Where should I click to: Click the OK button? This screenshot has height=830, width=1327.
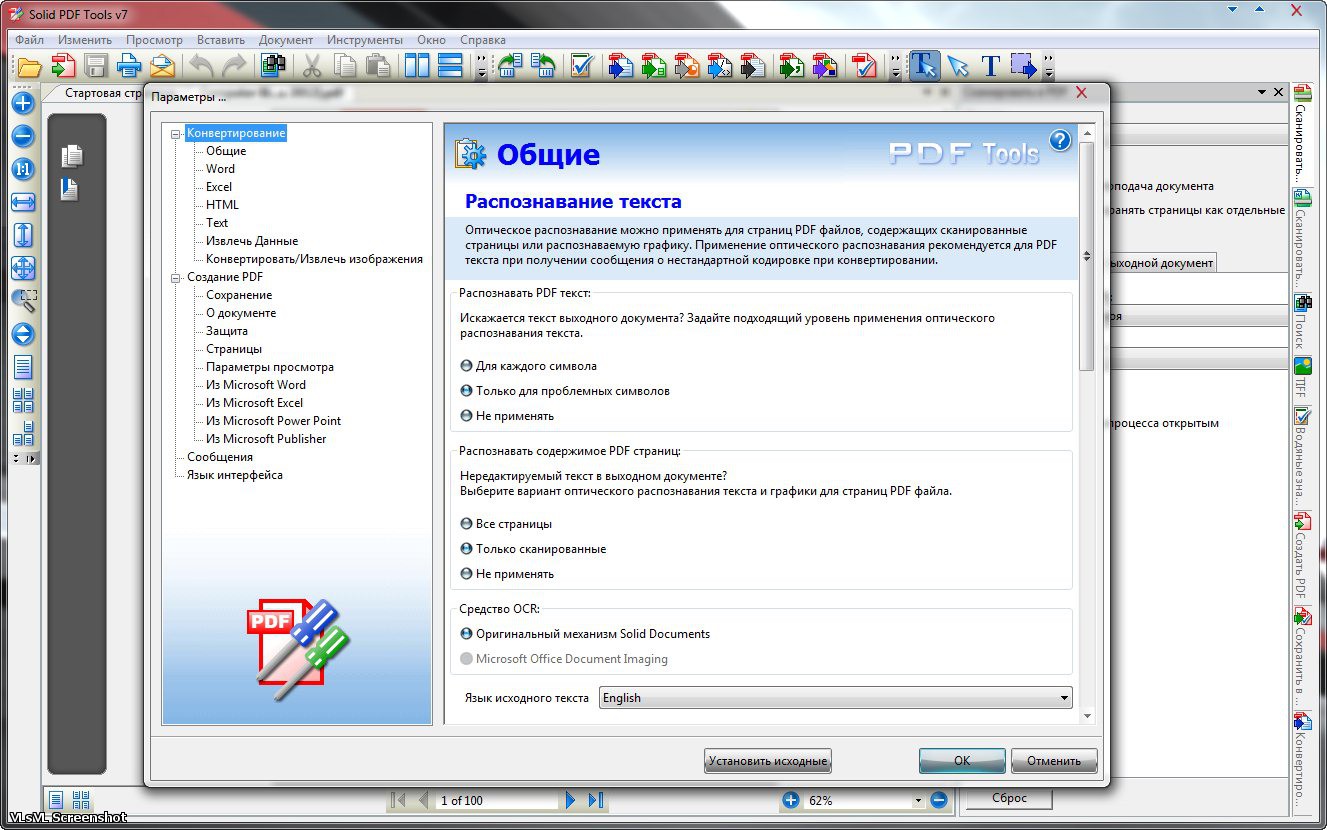tap(962, 761)
